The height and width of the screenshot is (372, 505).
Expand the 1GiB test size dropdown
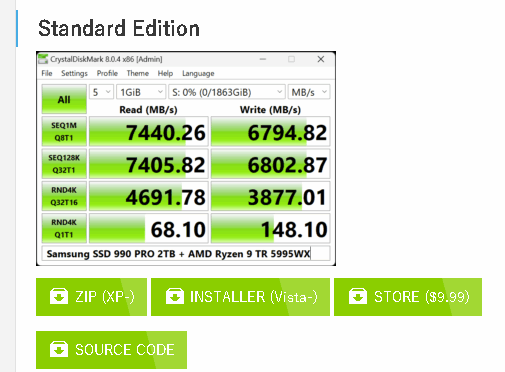tap(141, 92)
